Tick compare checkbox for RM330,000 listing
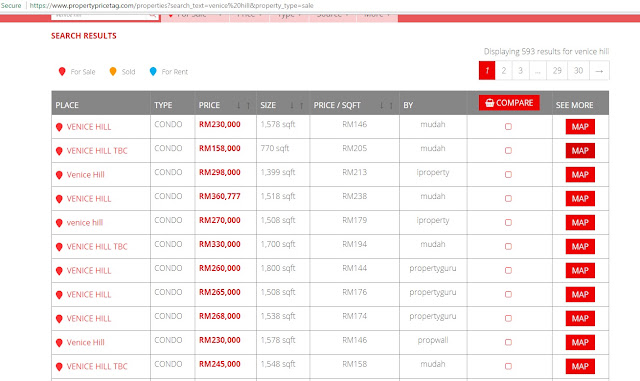This screenshot has height=381, width=640. pos(508,247)
